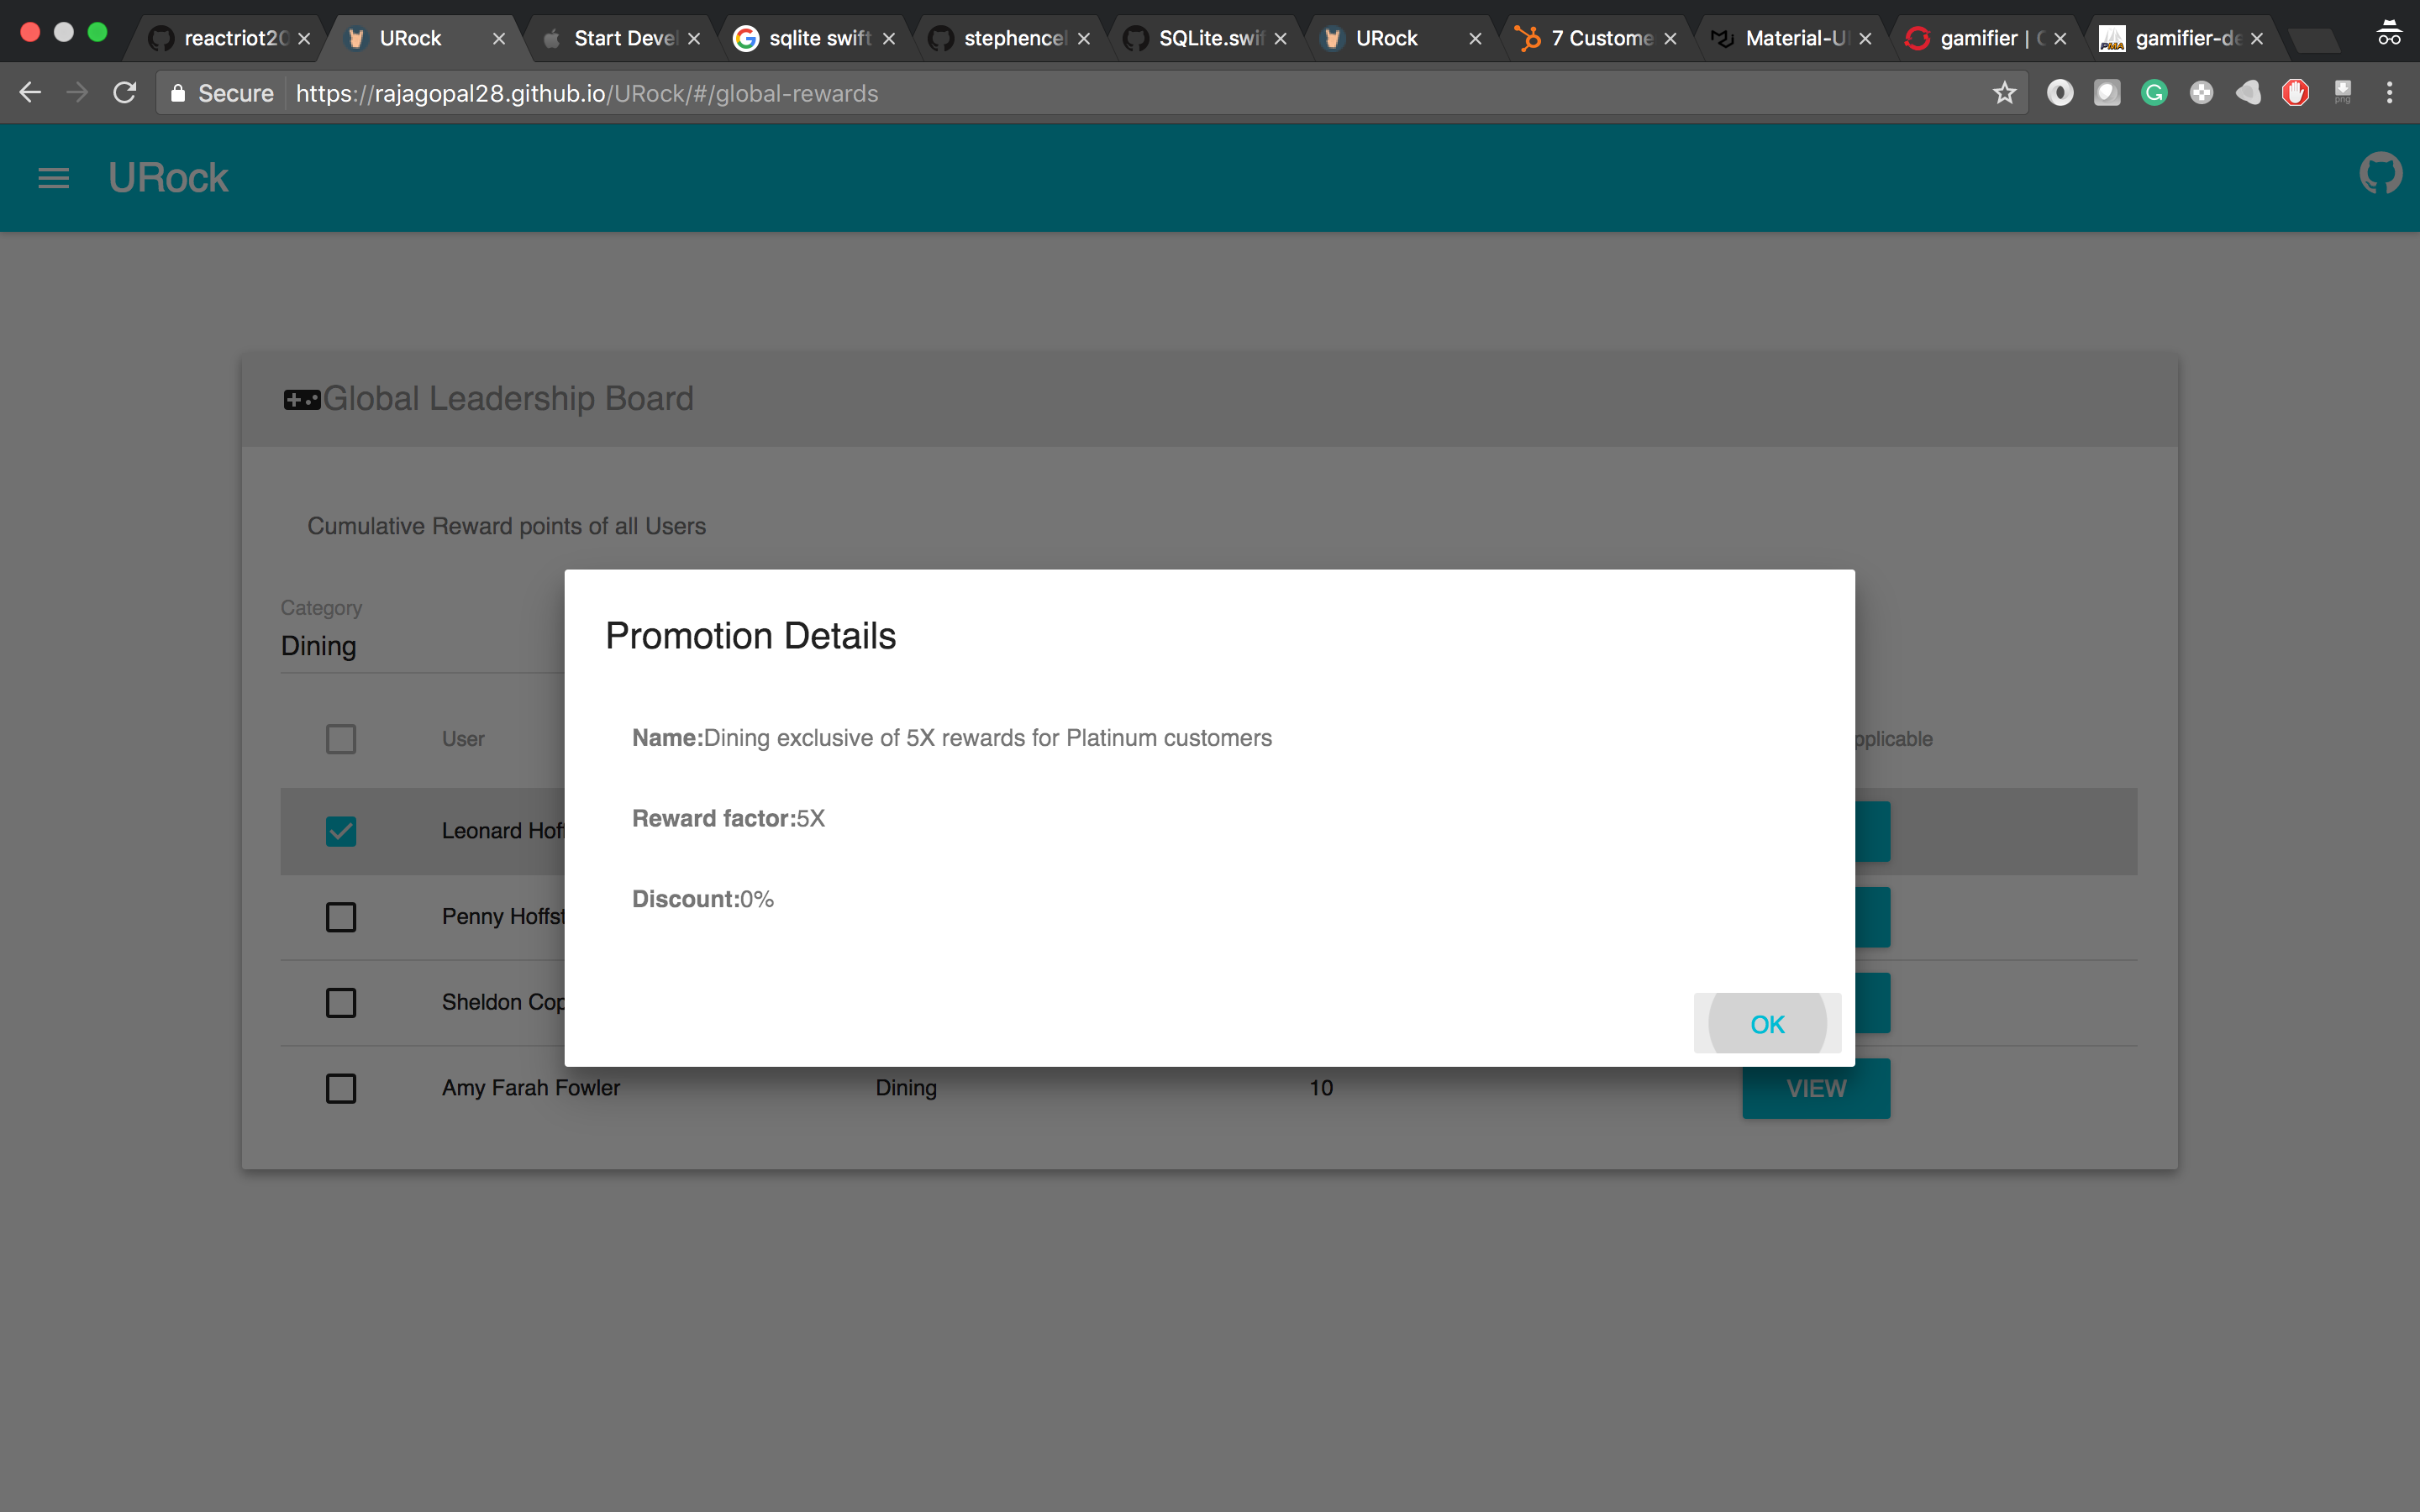Toggle the select-all header checkbox
Screen dimensions: 2420x1512
point(341,739)
